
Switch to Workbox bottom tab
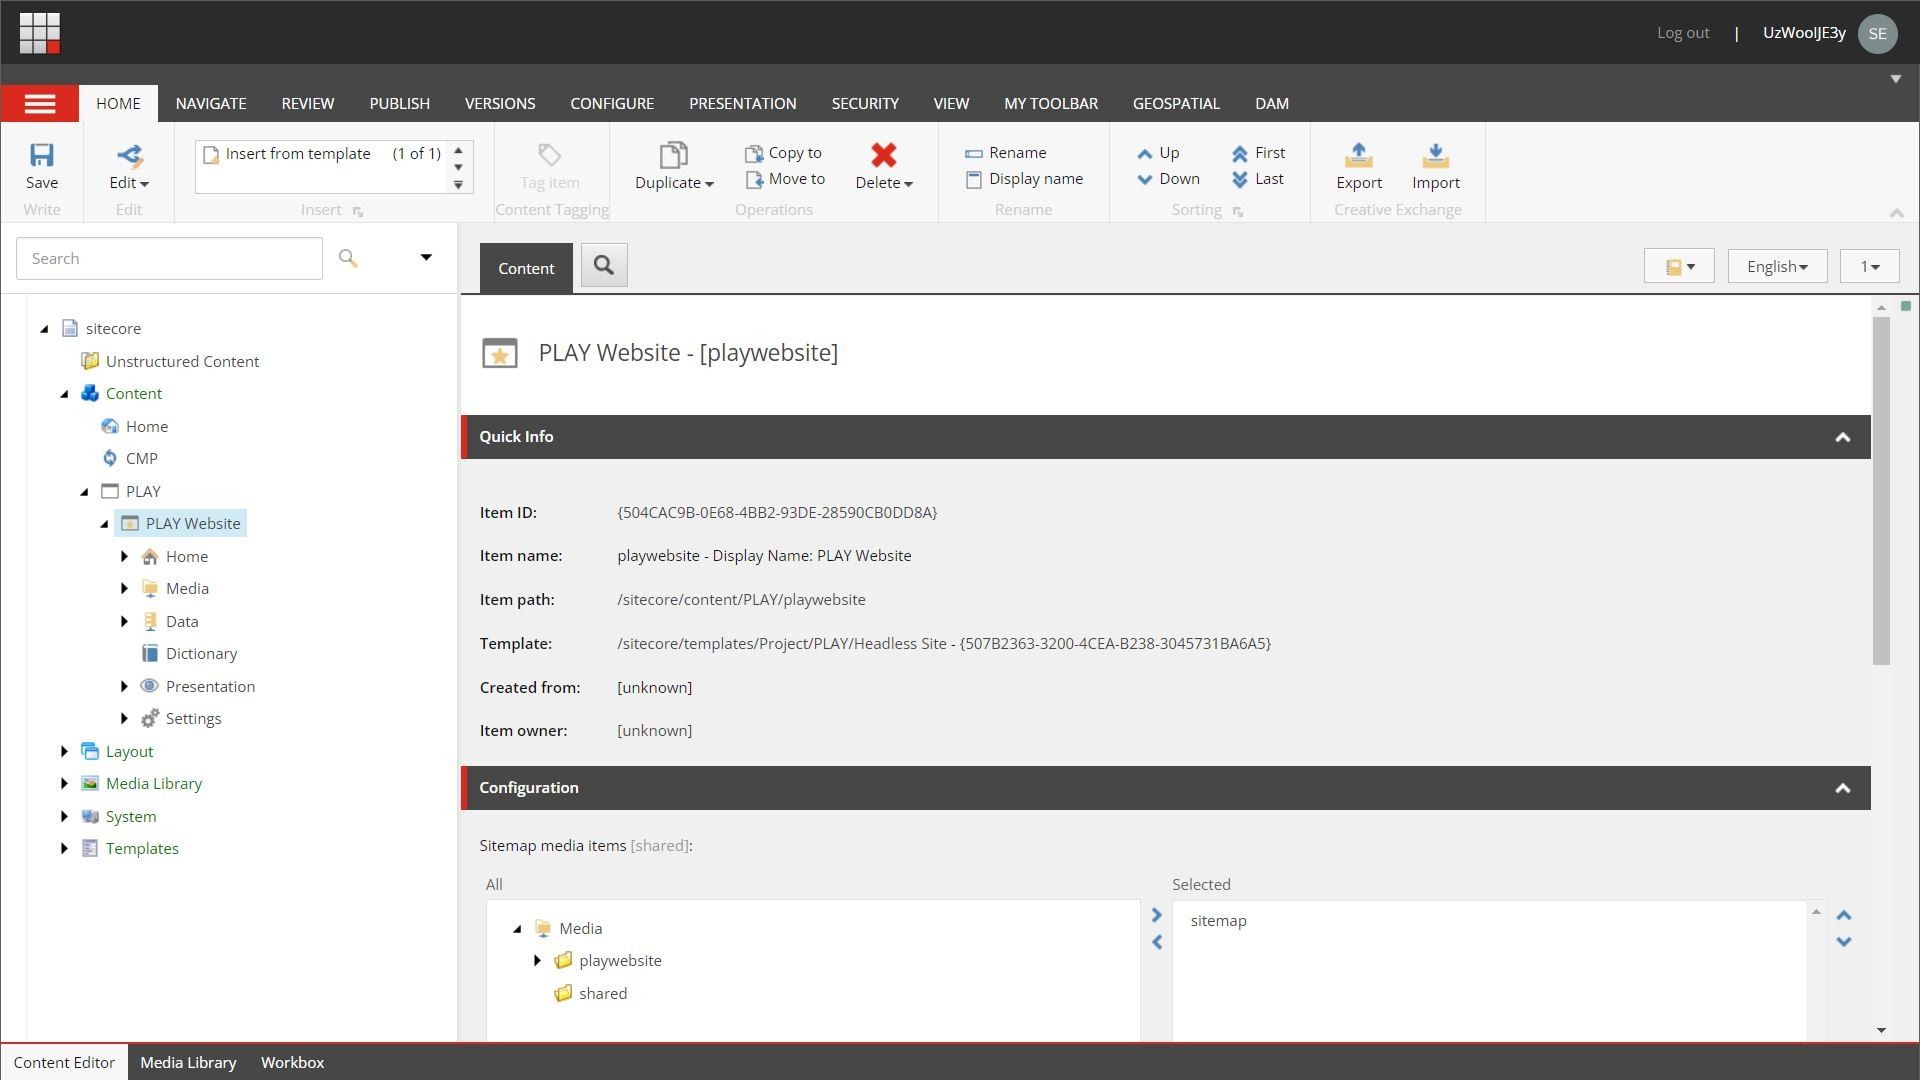292,1062
